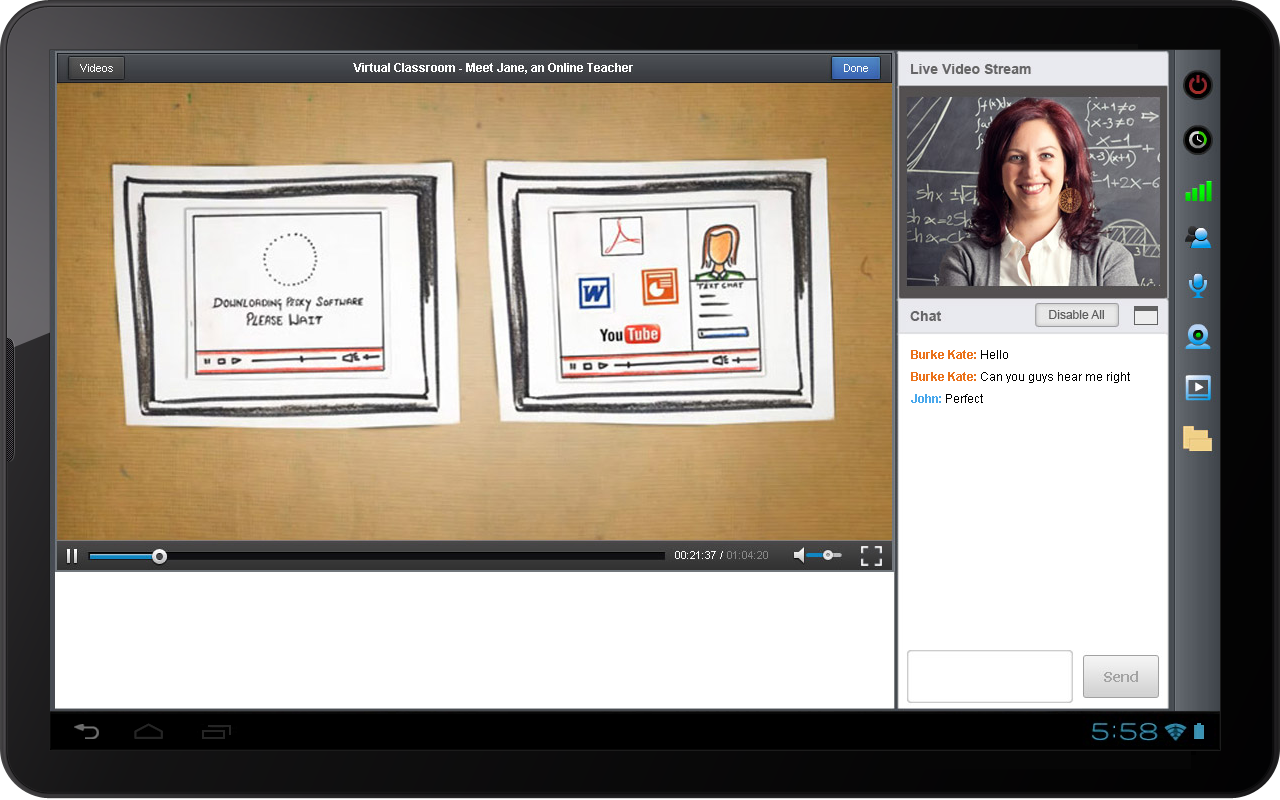Open the shared files folder icon
This screenshot has width=1280, height=800.
click(x=1197, y=439)
